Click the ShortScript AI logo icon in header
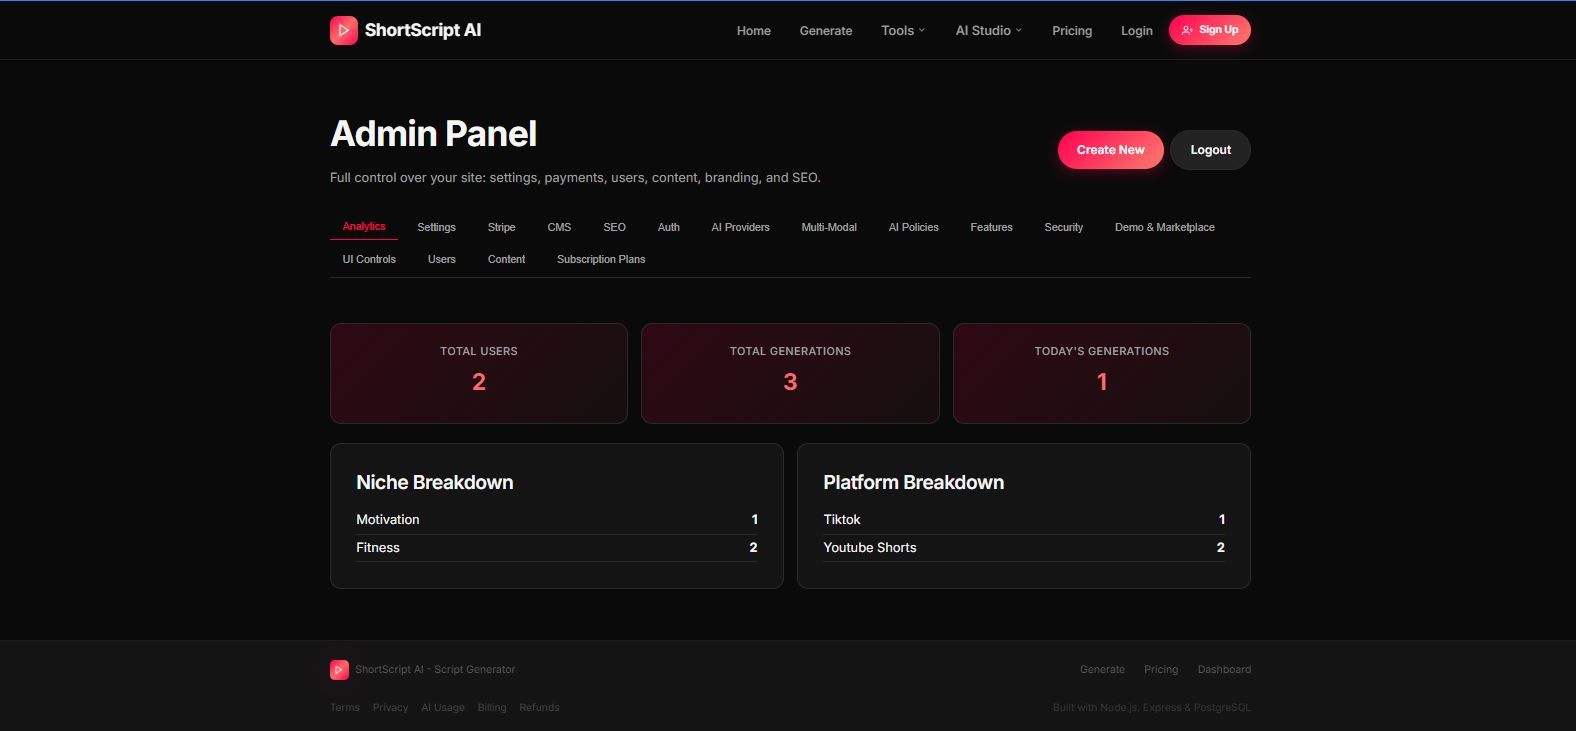 343,30
